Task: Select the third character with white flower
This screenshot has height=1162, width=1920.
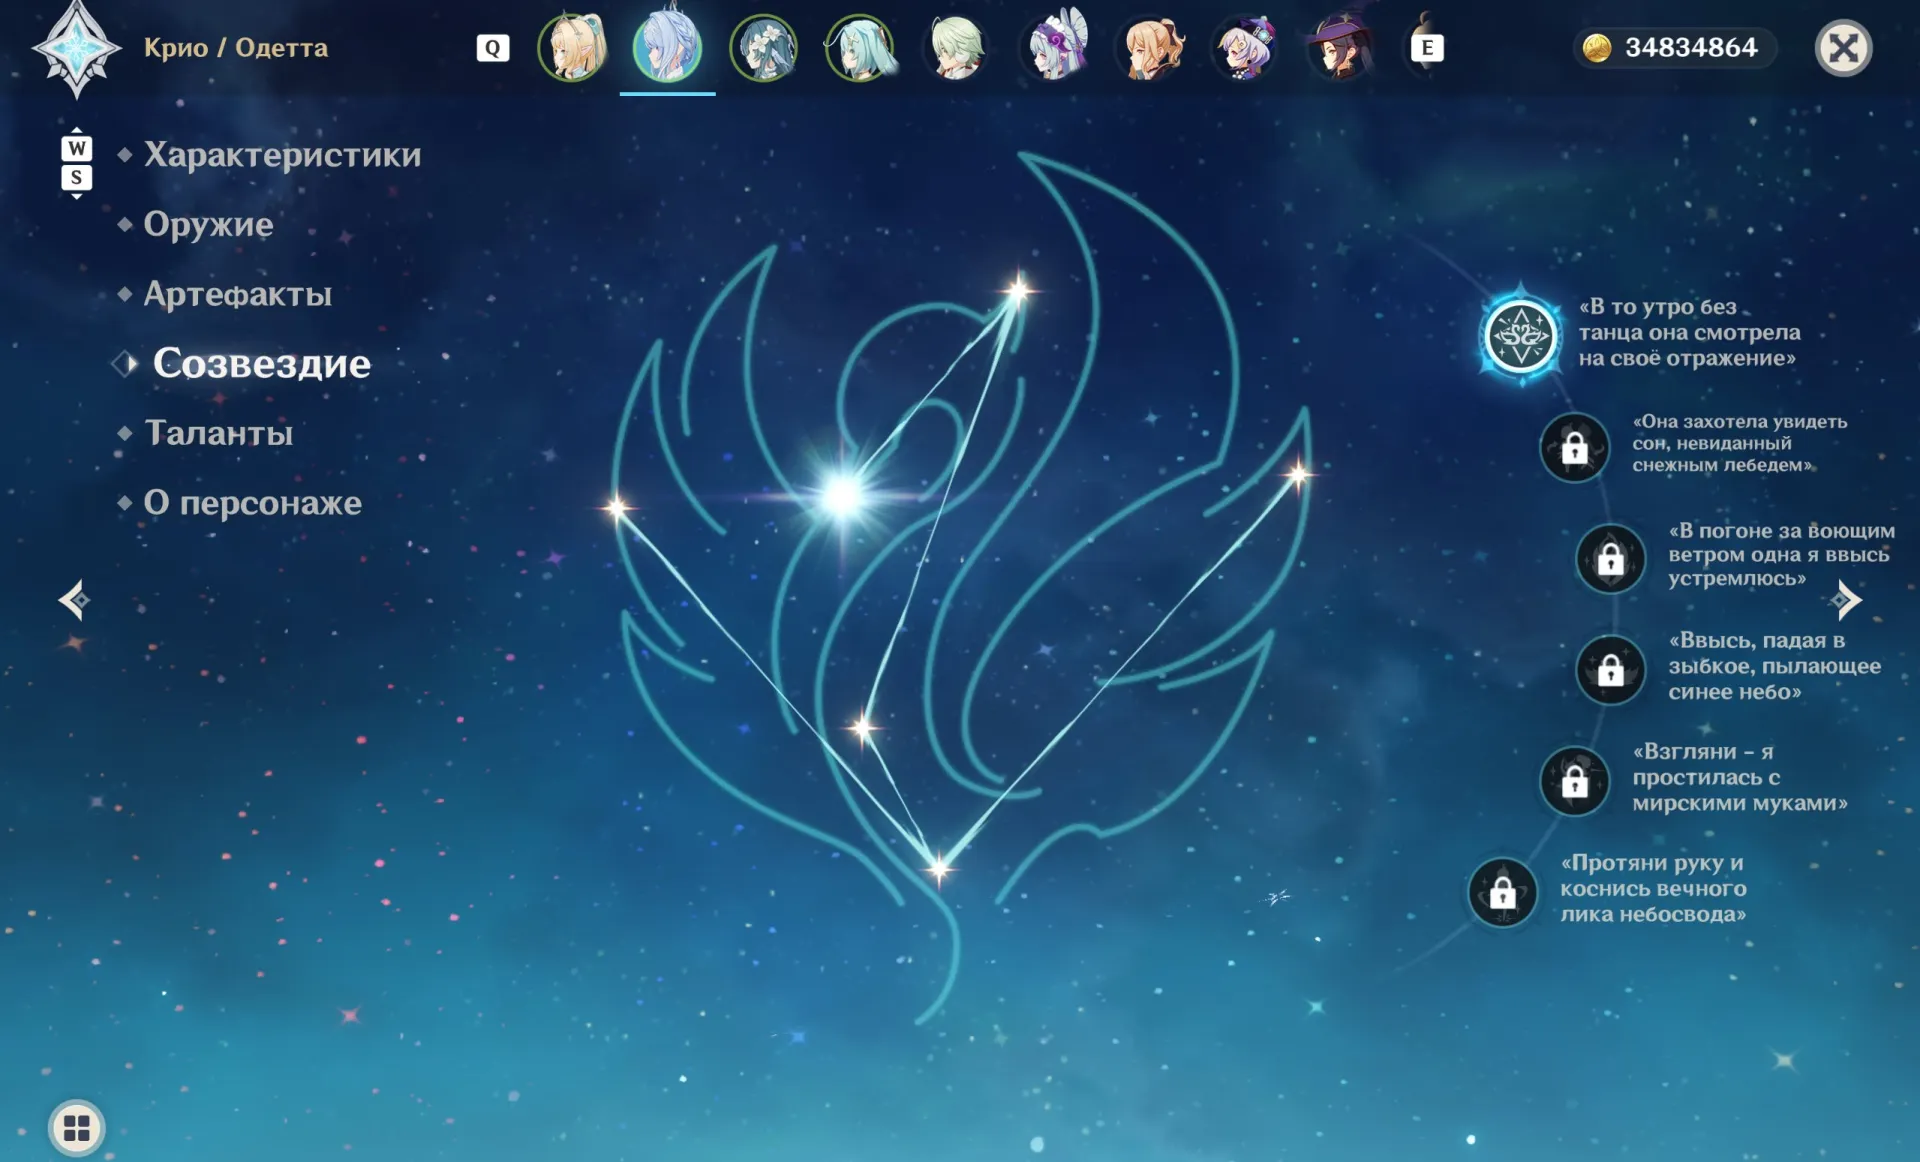Action: (x=764, y=47)
